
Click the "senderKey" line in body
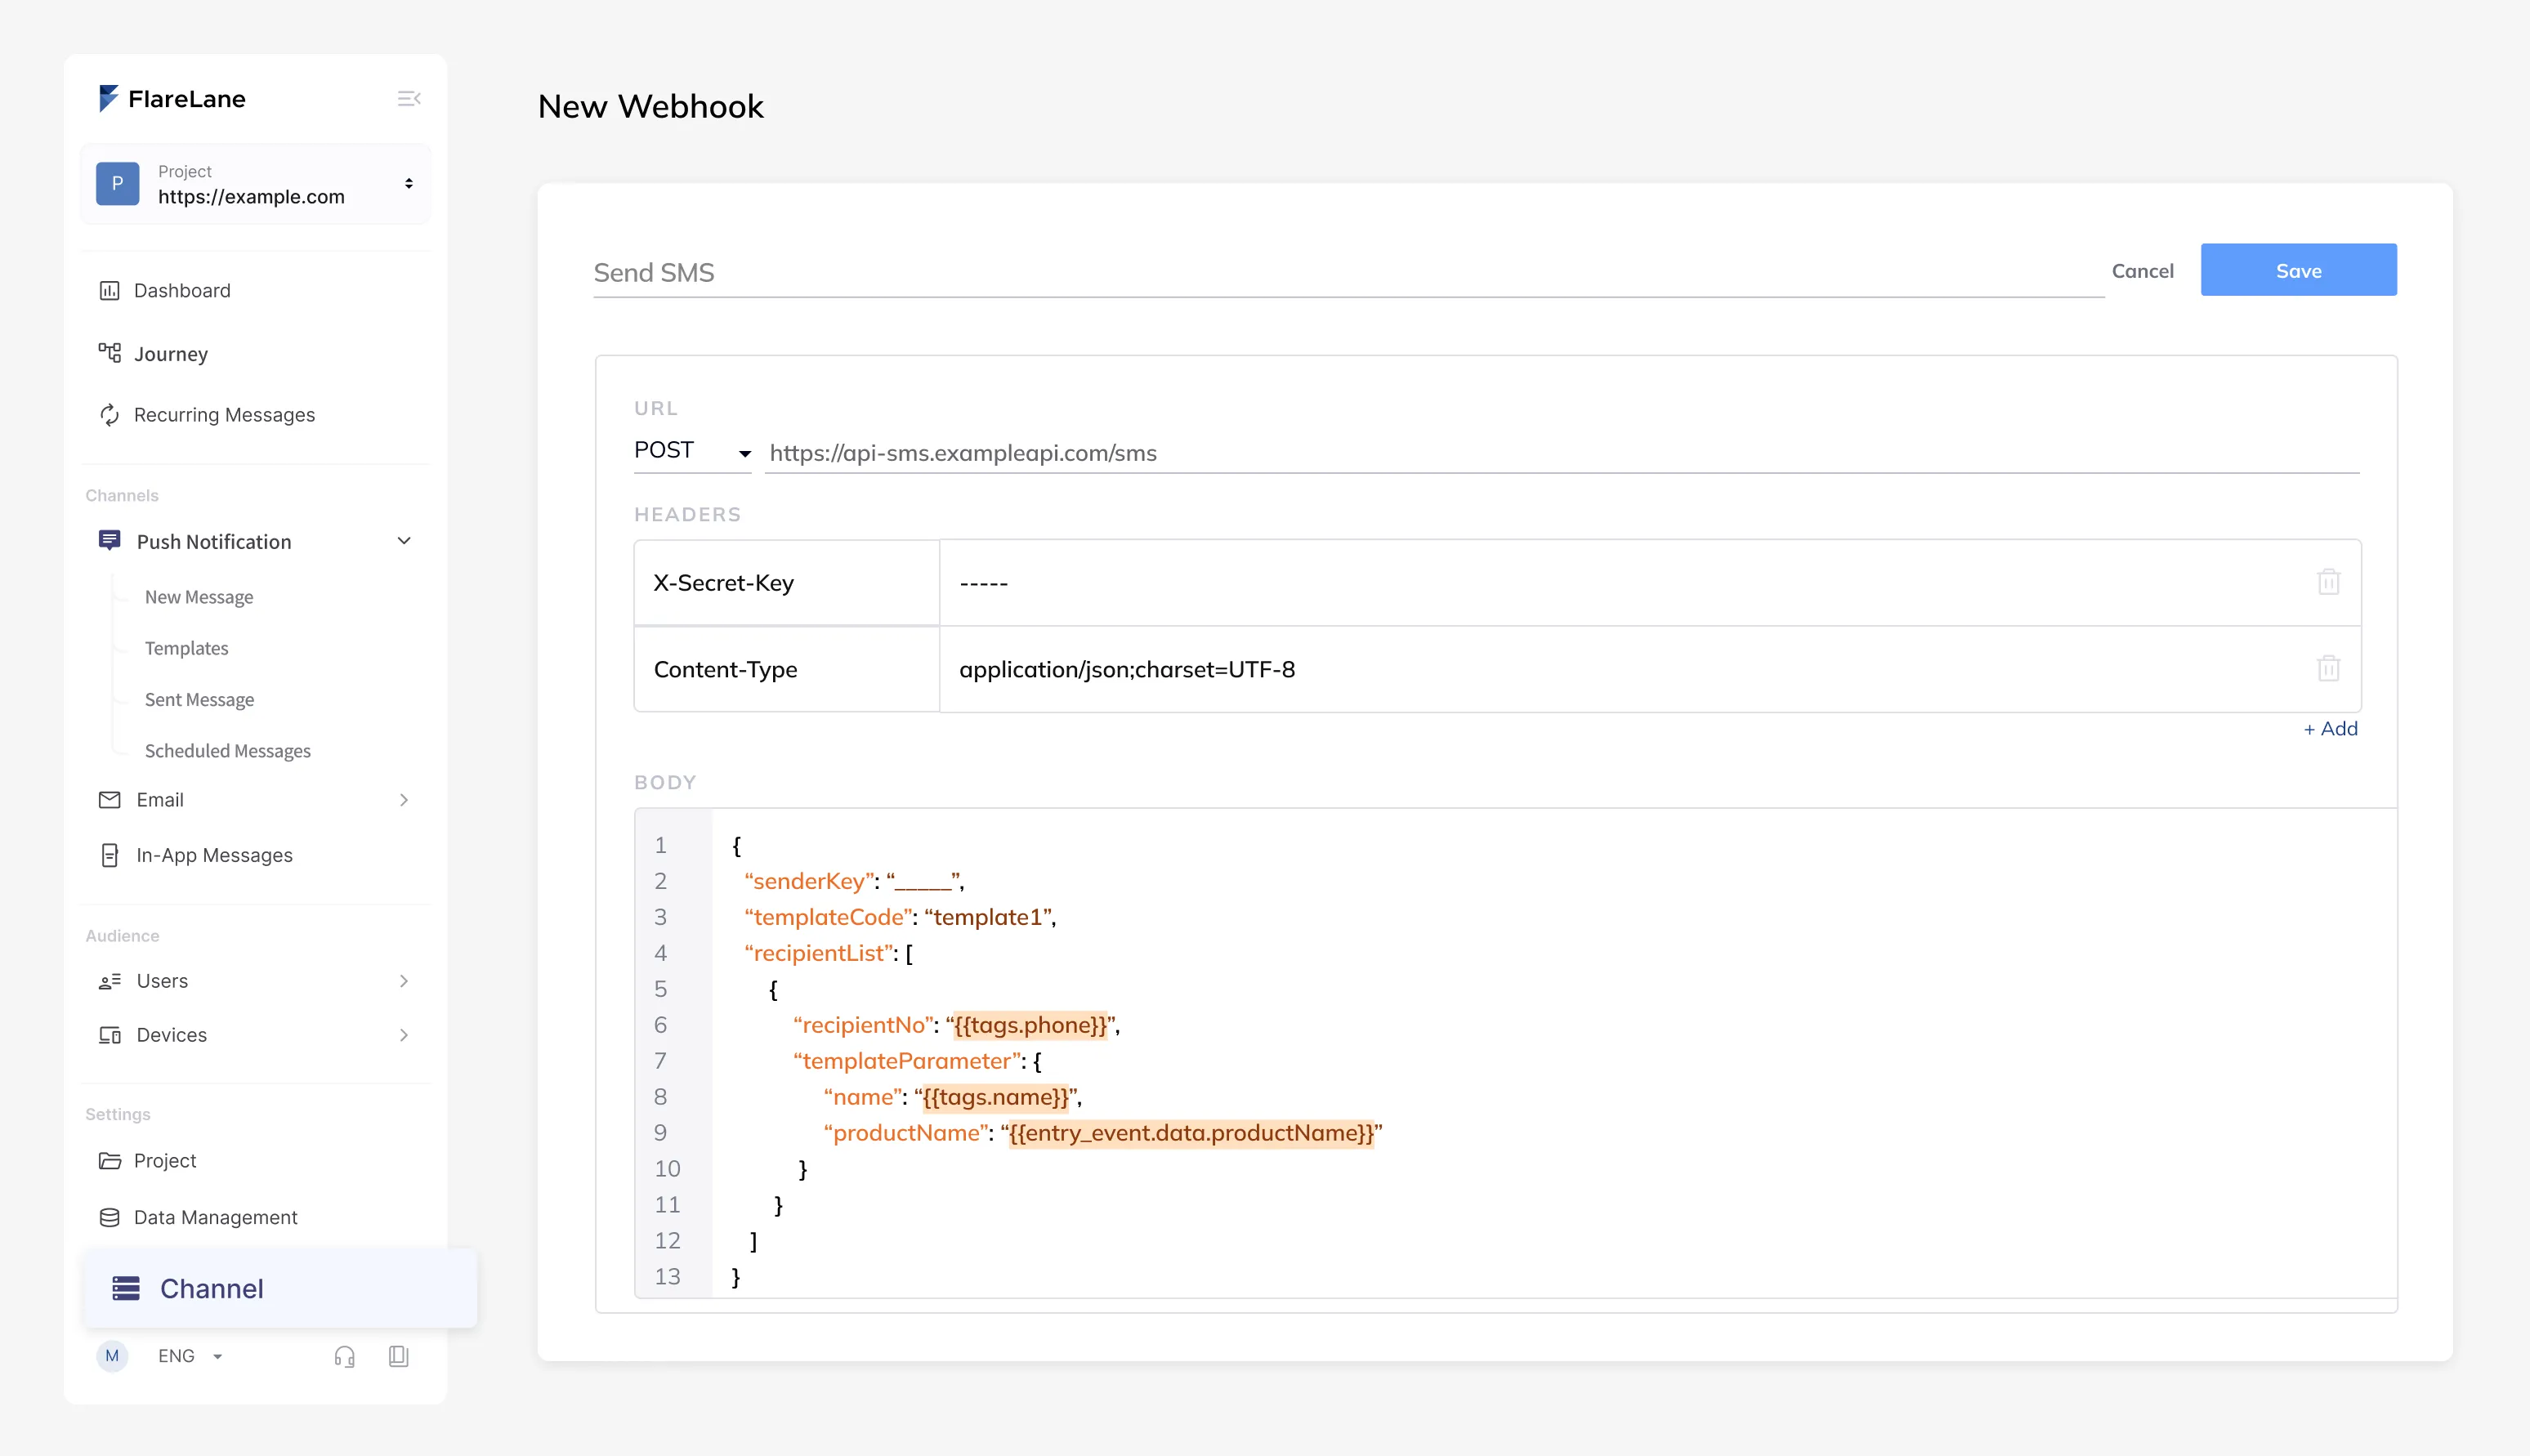[853, 881]
